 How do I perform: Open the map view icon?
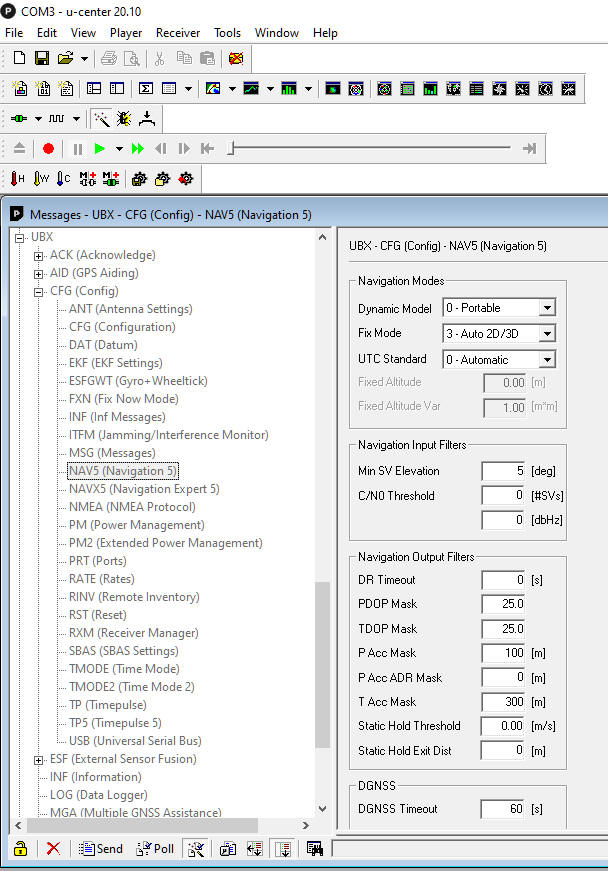pos(213,88)
